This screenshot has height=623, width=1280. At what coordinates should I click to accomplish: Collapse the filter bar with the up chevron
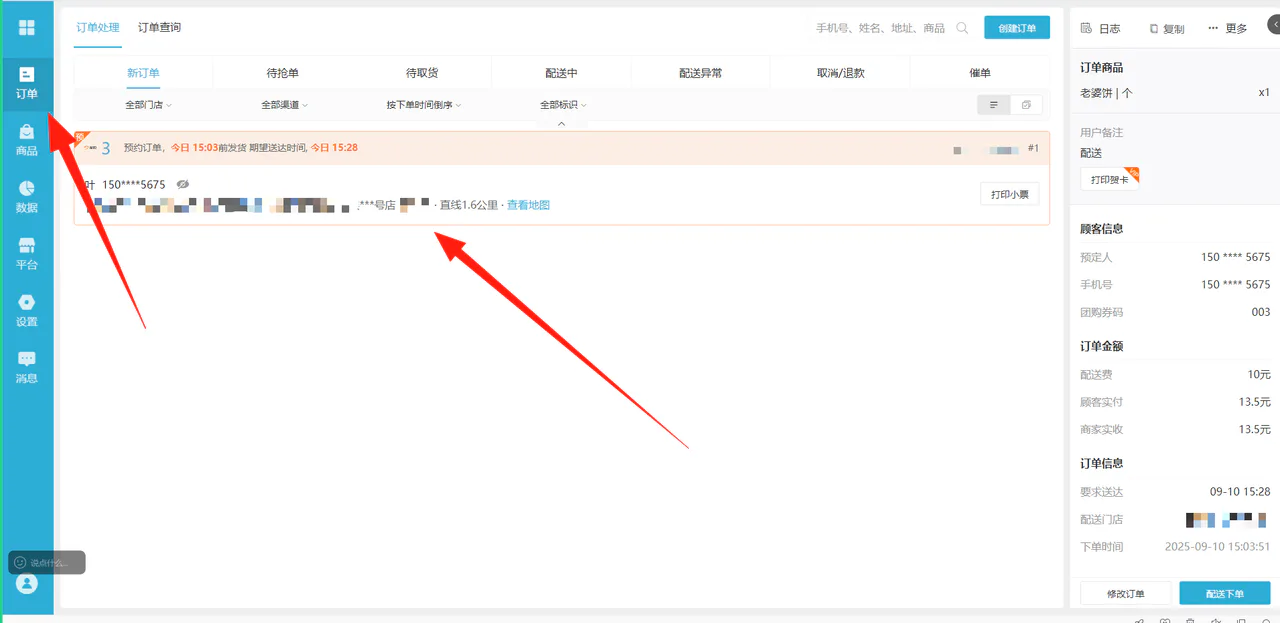(561, 124)
